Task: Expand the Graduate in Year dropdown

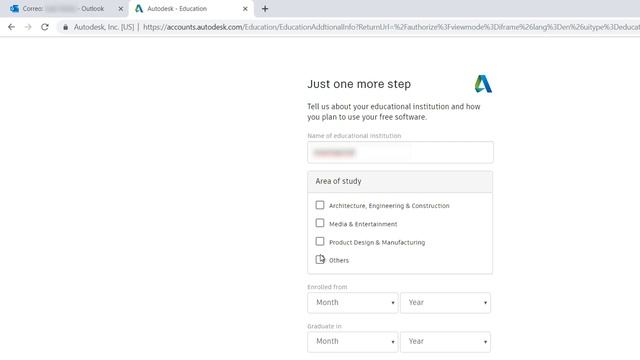Action: pos(445,342)
